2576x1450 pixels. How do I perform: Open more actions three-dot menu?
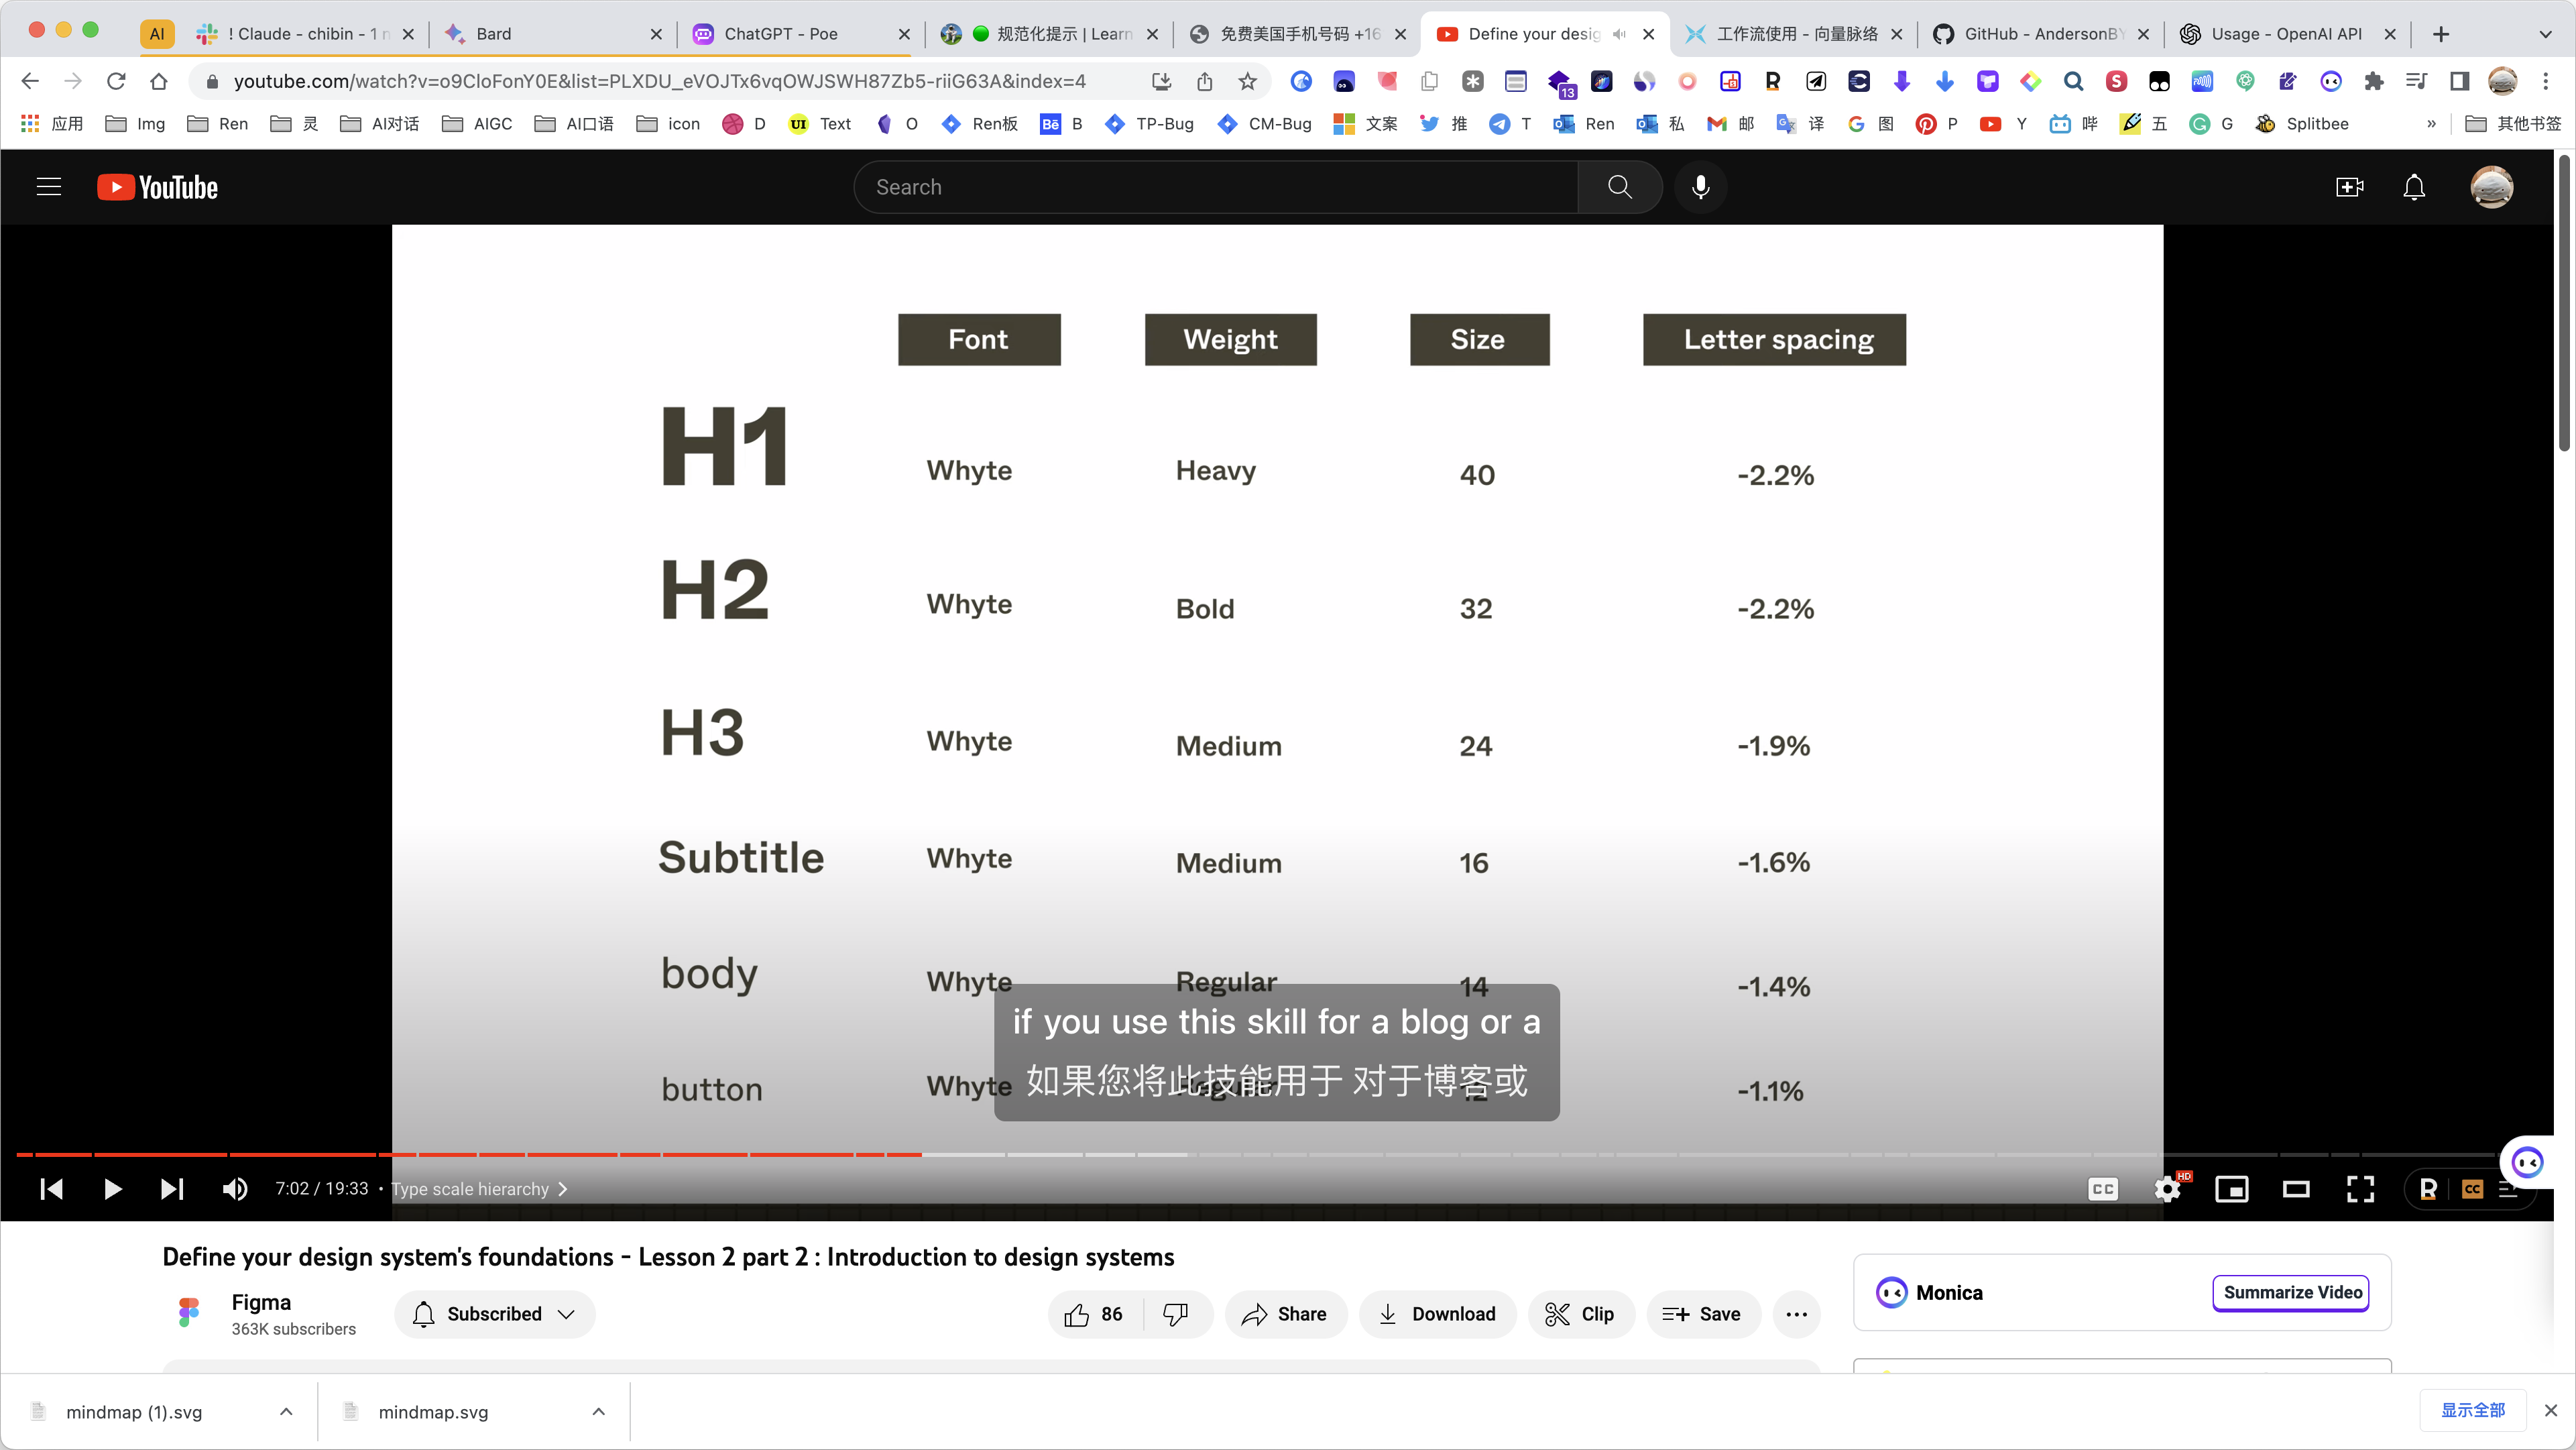tap(1796, 1314)
